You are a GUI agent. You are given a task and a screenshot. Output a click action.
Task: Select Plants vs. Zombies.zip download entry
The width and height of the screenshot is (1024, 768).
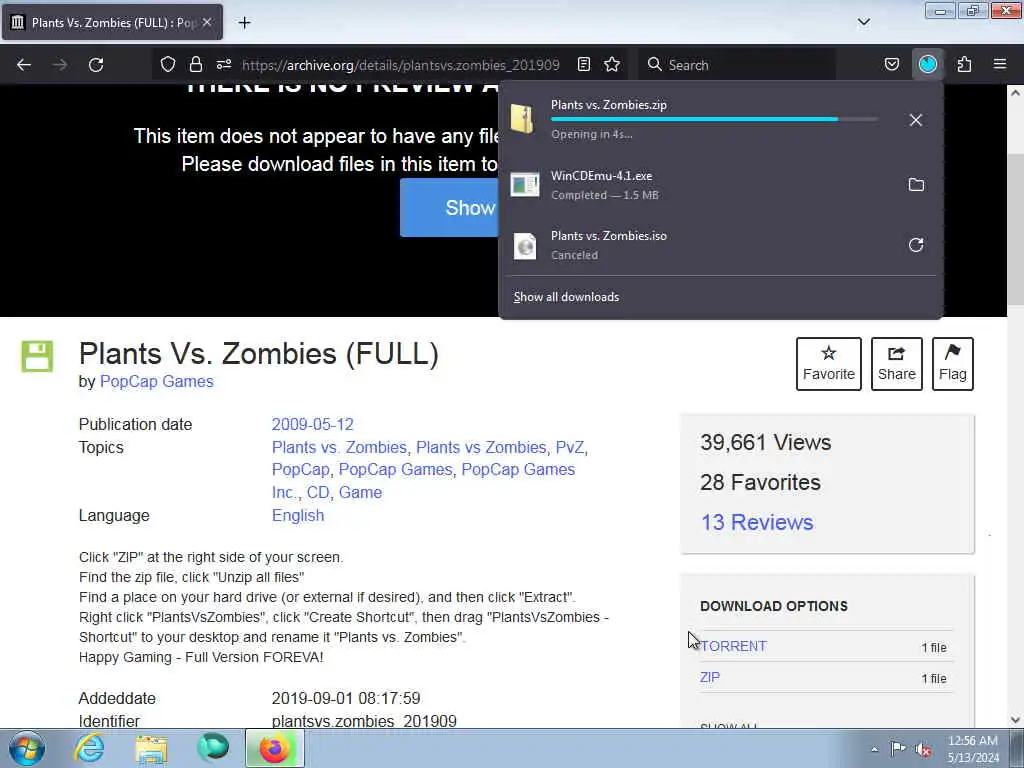click(721, 119)
